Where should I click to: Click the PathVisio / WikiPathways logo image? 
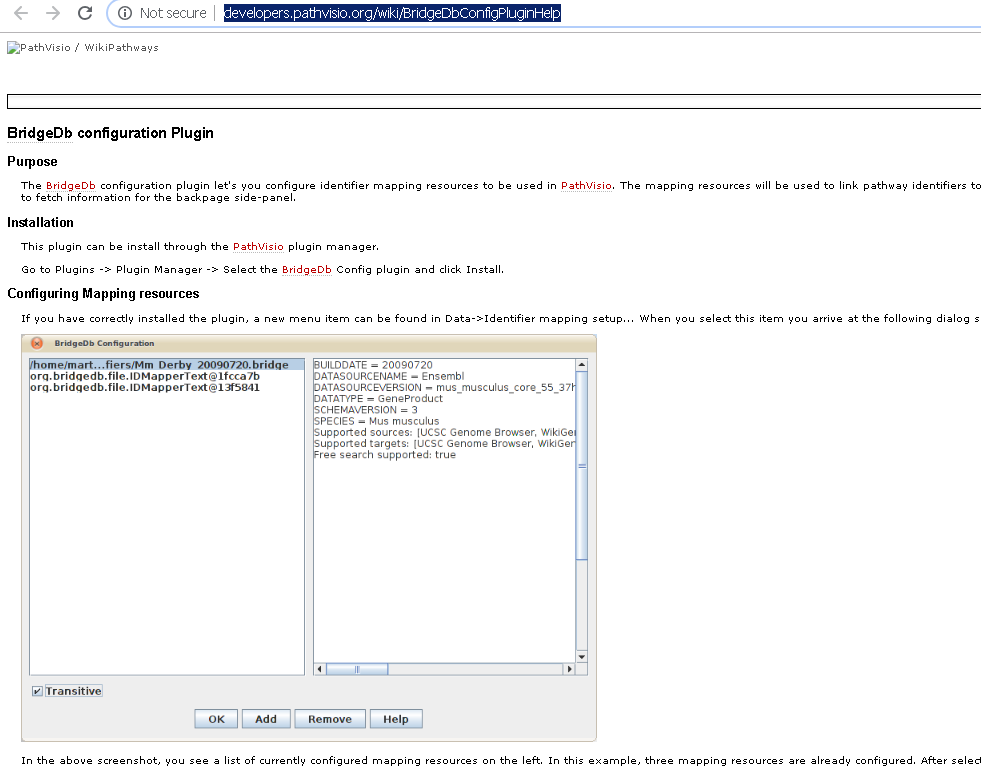pos(83,48)
